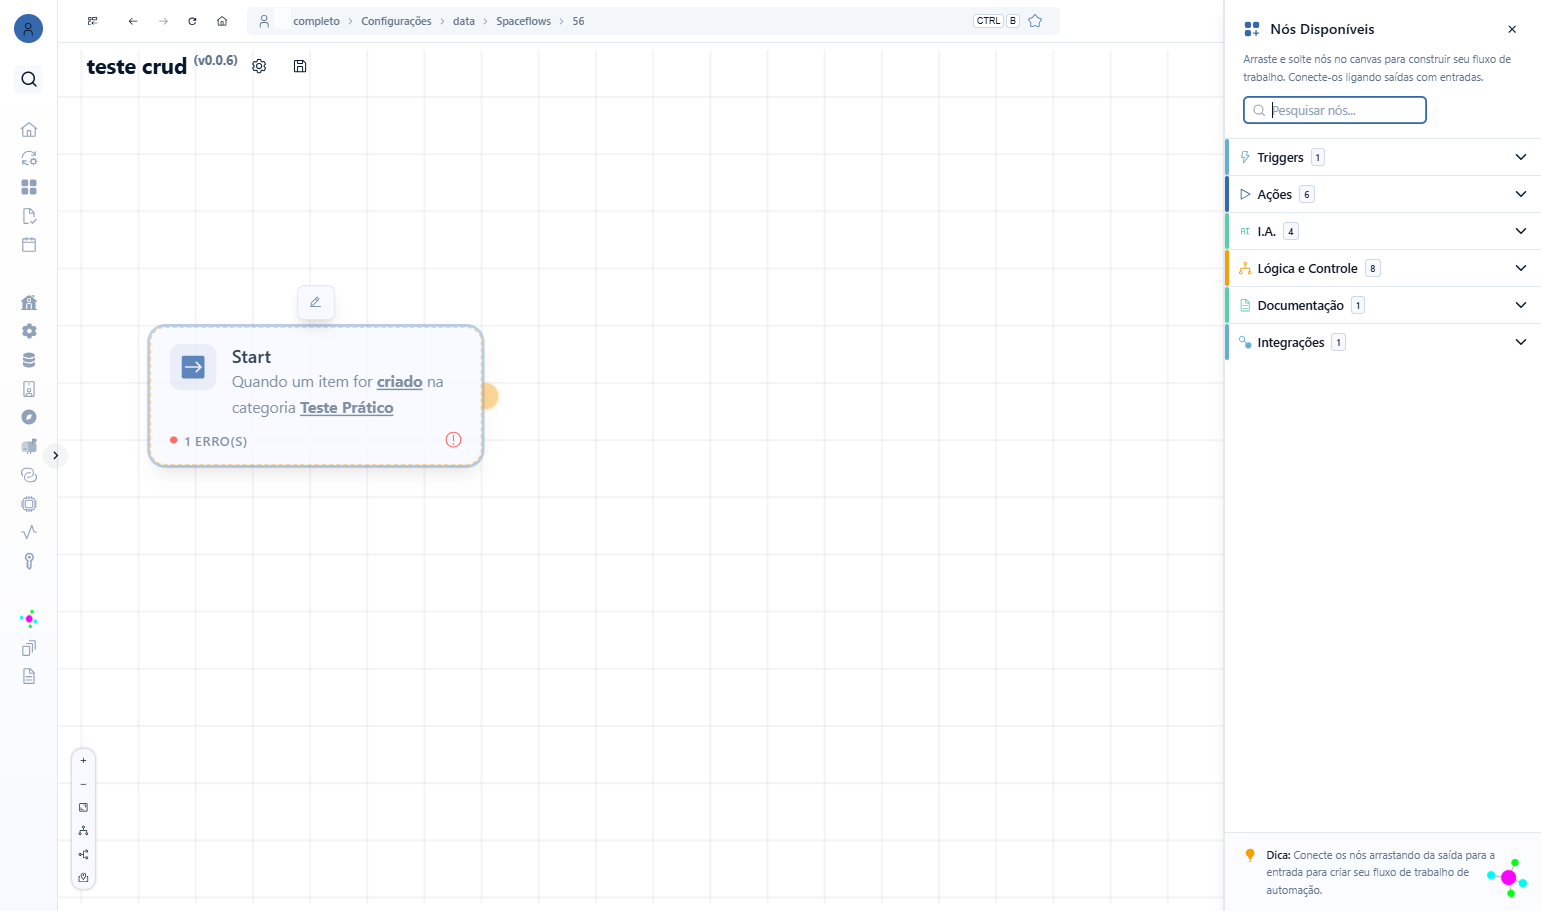Click the 'criado' link in Start node
Image resolution: width=1541 pixels, height=911 pixels.
pyautogui.click(x=399, y=382)
